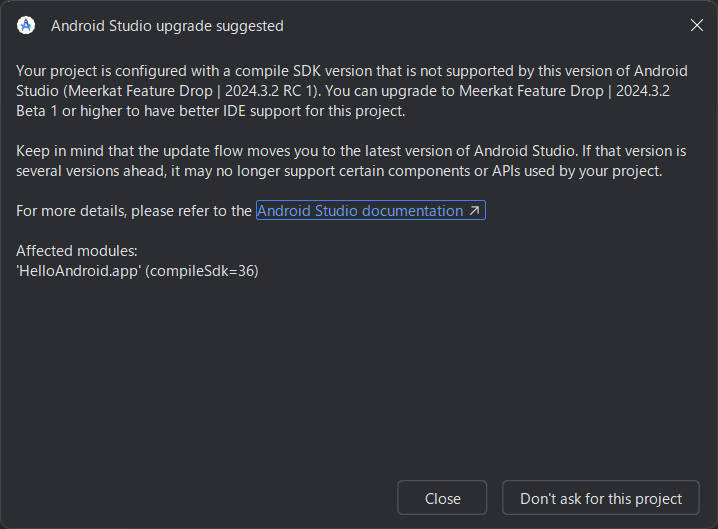The image size is (718, 529).
Task: Click the 'Affected modules:' label
Action: [76, 251]
